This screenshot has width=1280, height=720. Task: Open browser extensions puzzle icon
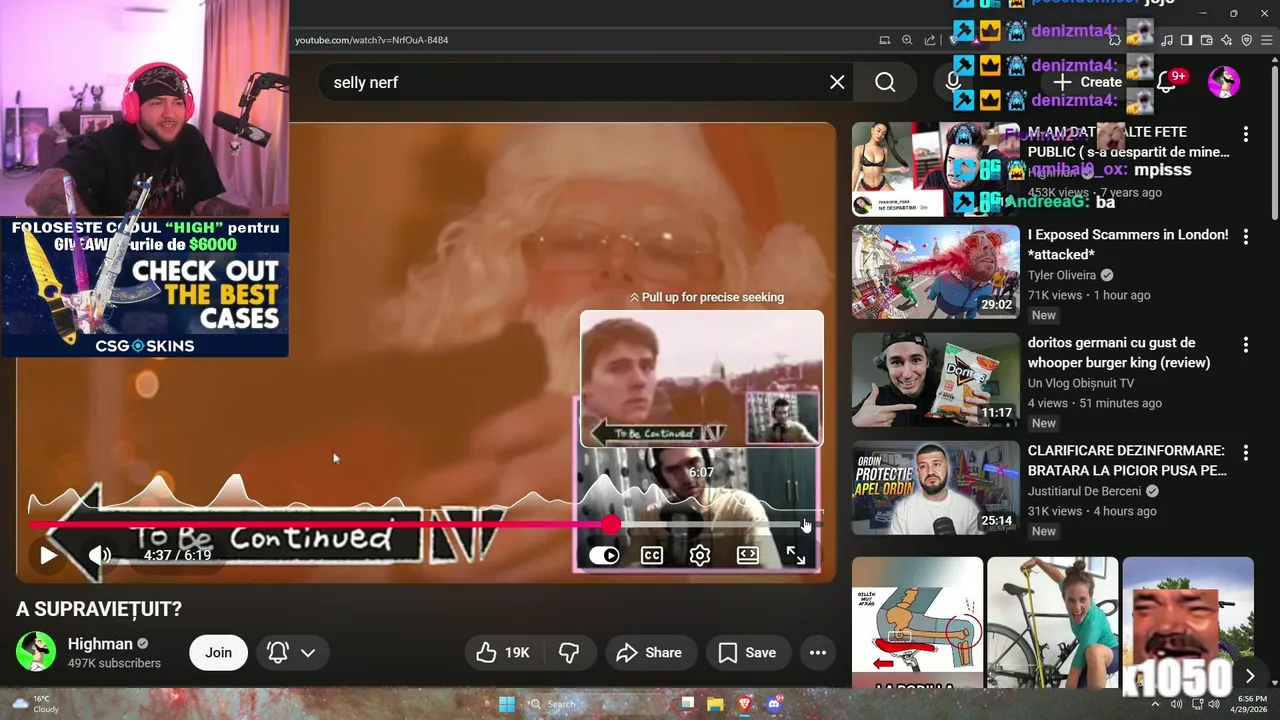(1114, 40)
